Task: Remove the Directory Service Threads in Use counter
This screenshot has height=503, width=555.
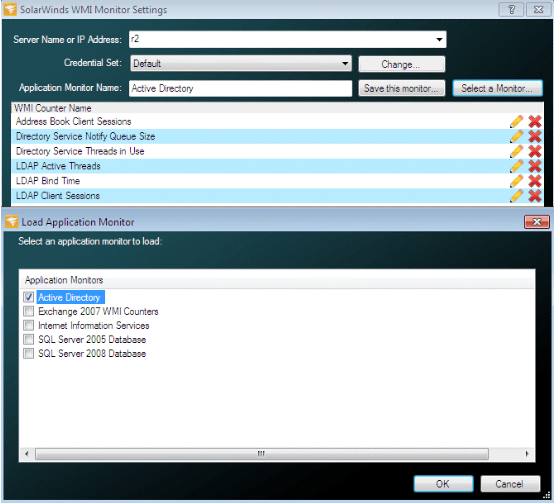Action: coord(534,151)
